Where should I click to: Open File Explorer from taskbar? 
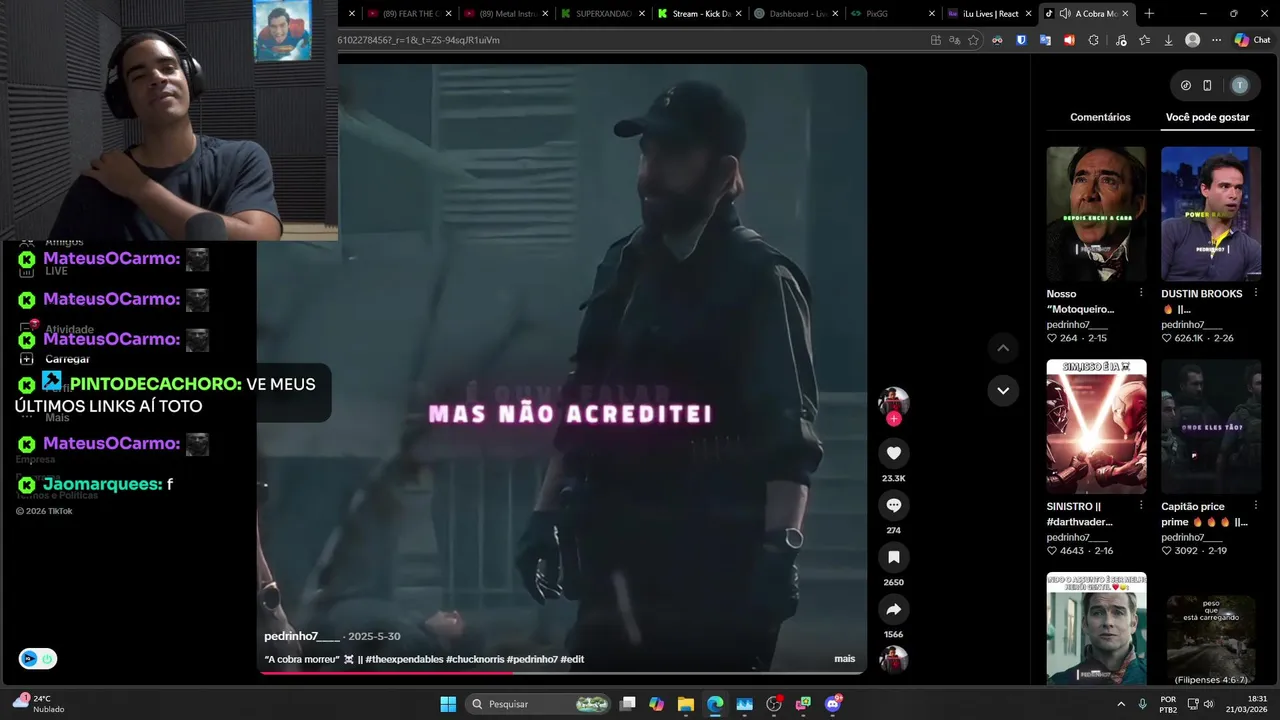(x=686, y=704)
